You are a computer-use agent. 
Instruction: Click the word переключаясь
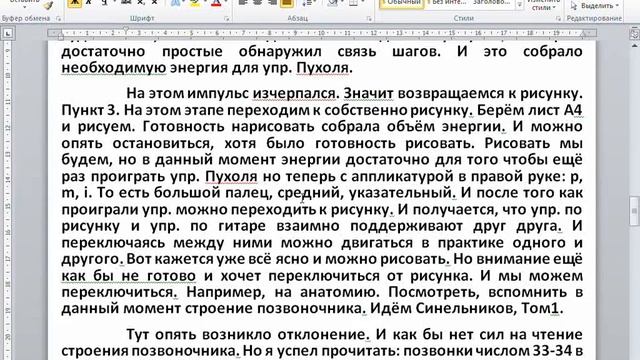(113, 242)
